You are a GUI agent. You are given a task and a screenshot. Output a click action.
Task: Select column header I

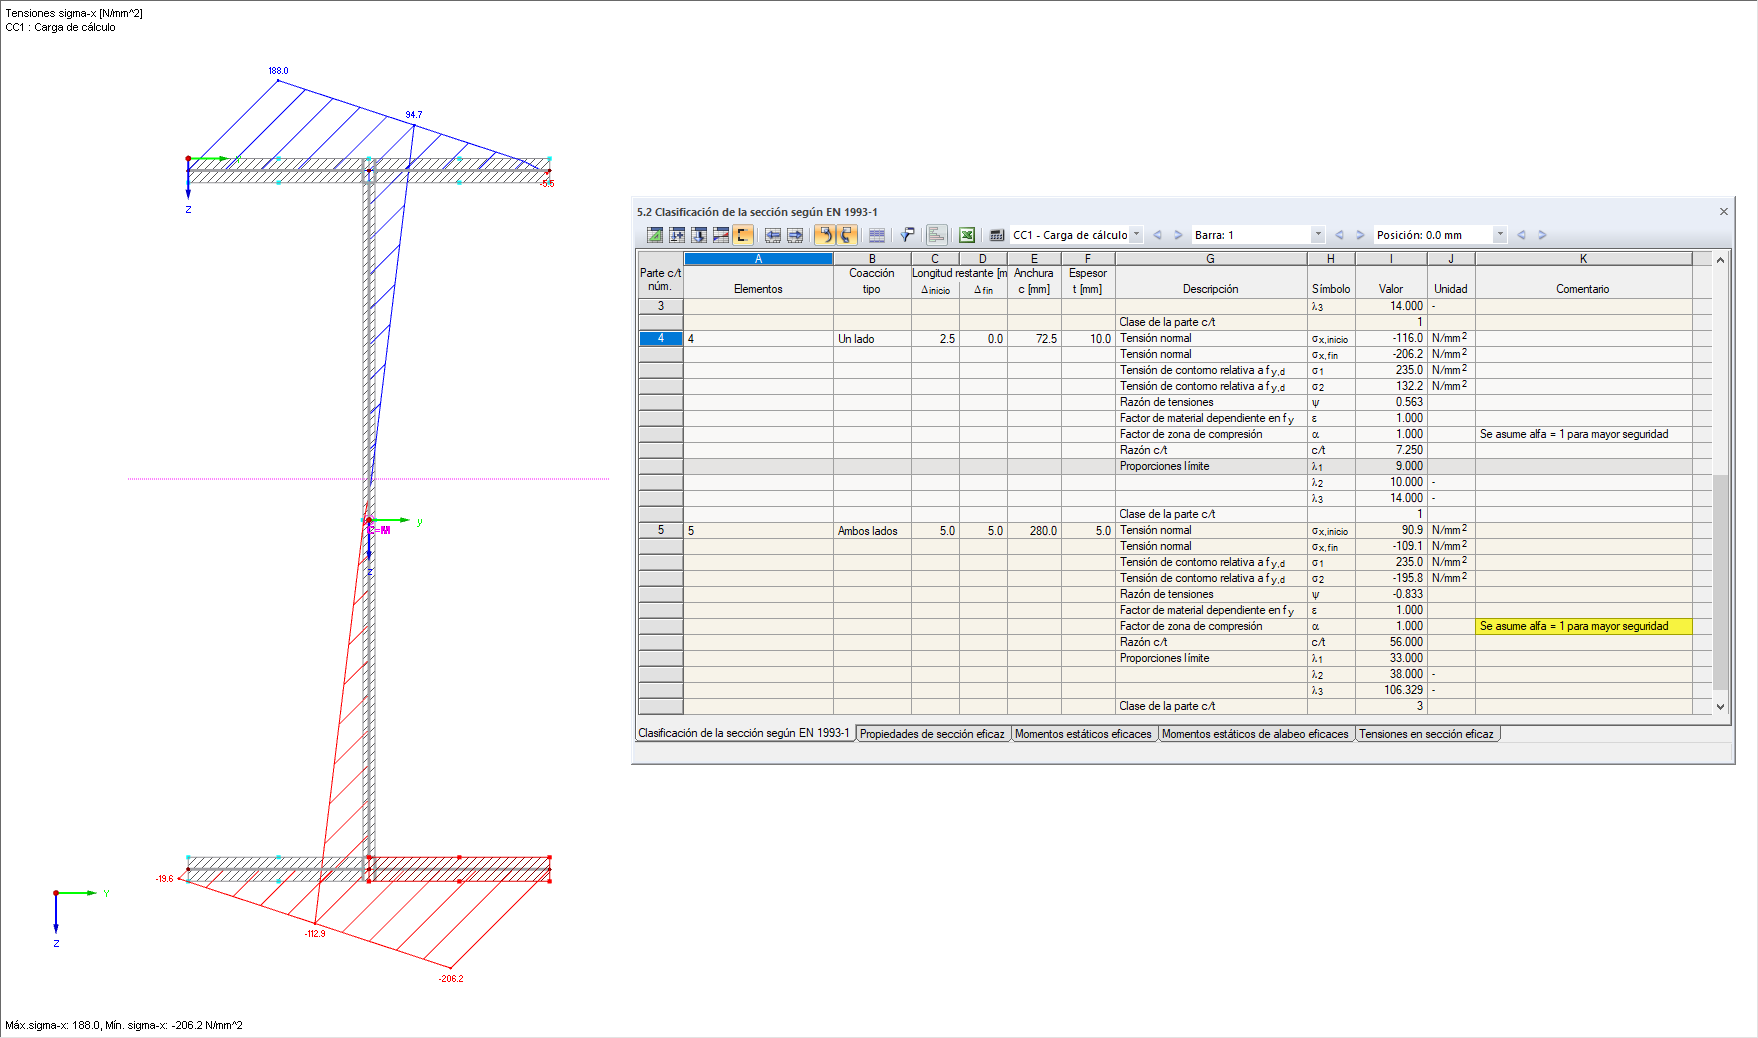pos(1391,259)
